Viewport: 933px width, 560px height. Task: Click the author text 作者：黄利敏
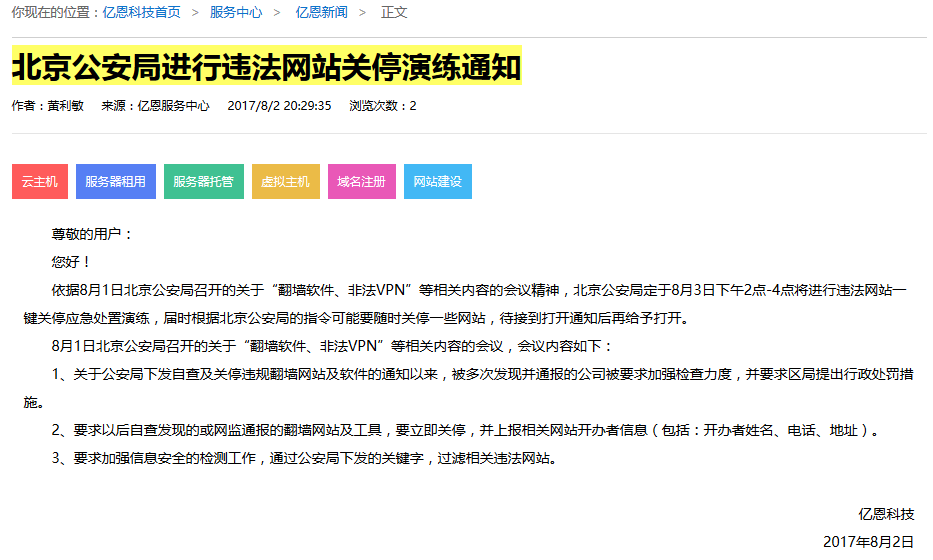tap(48, 106)
